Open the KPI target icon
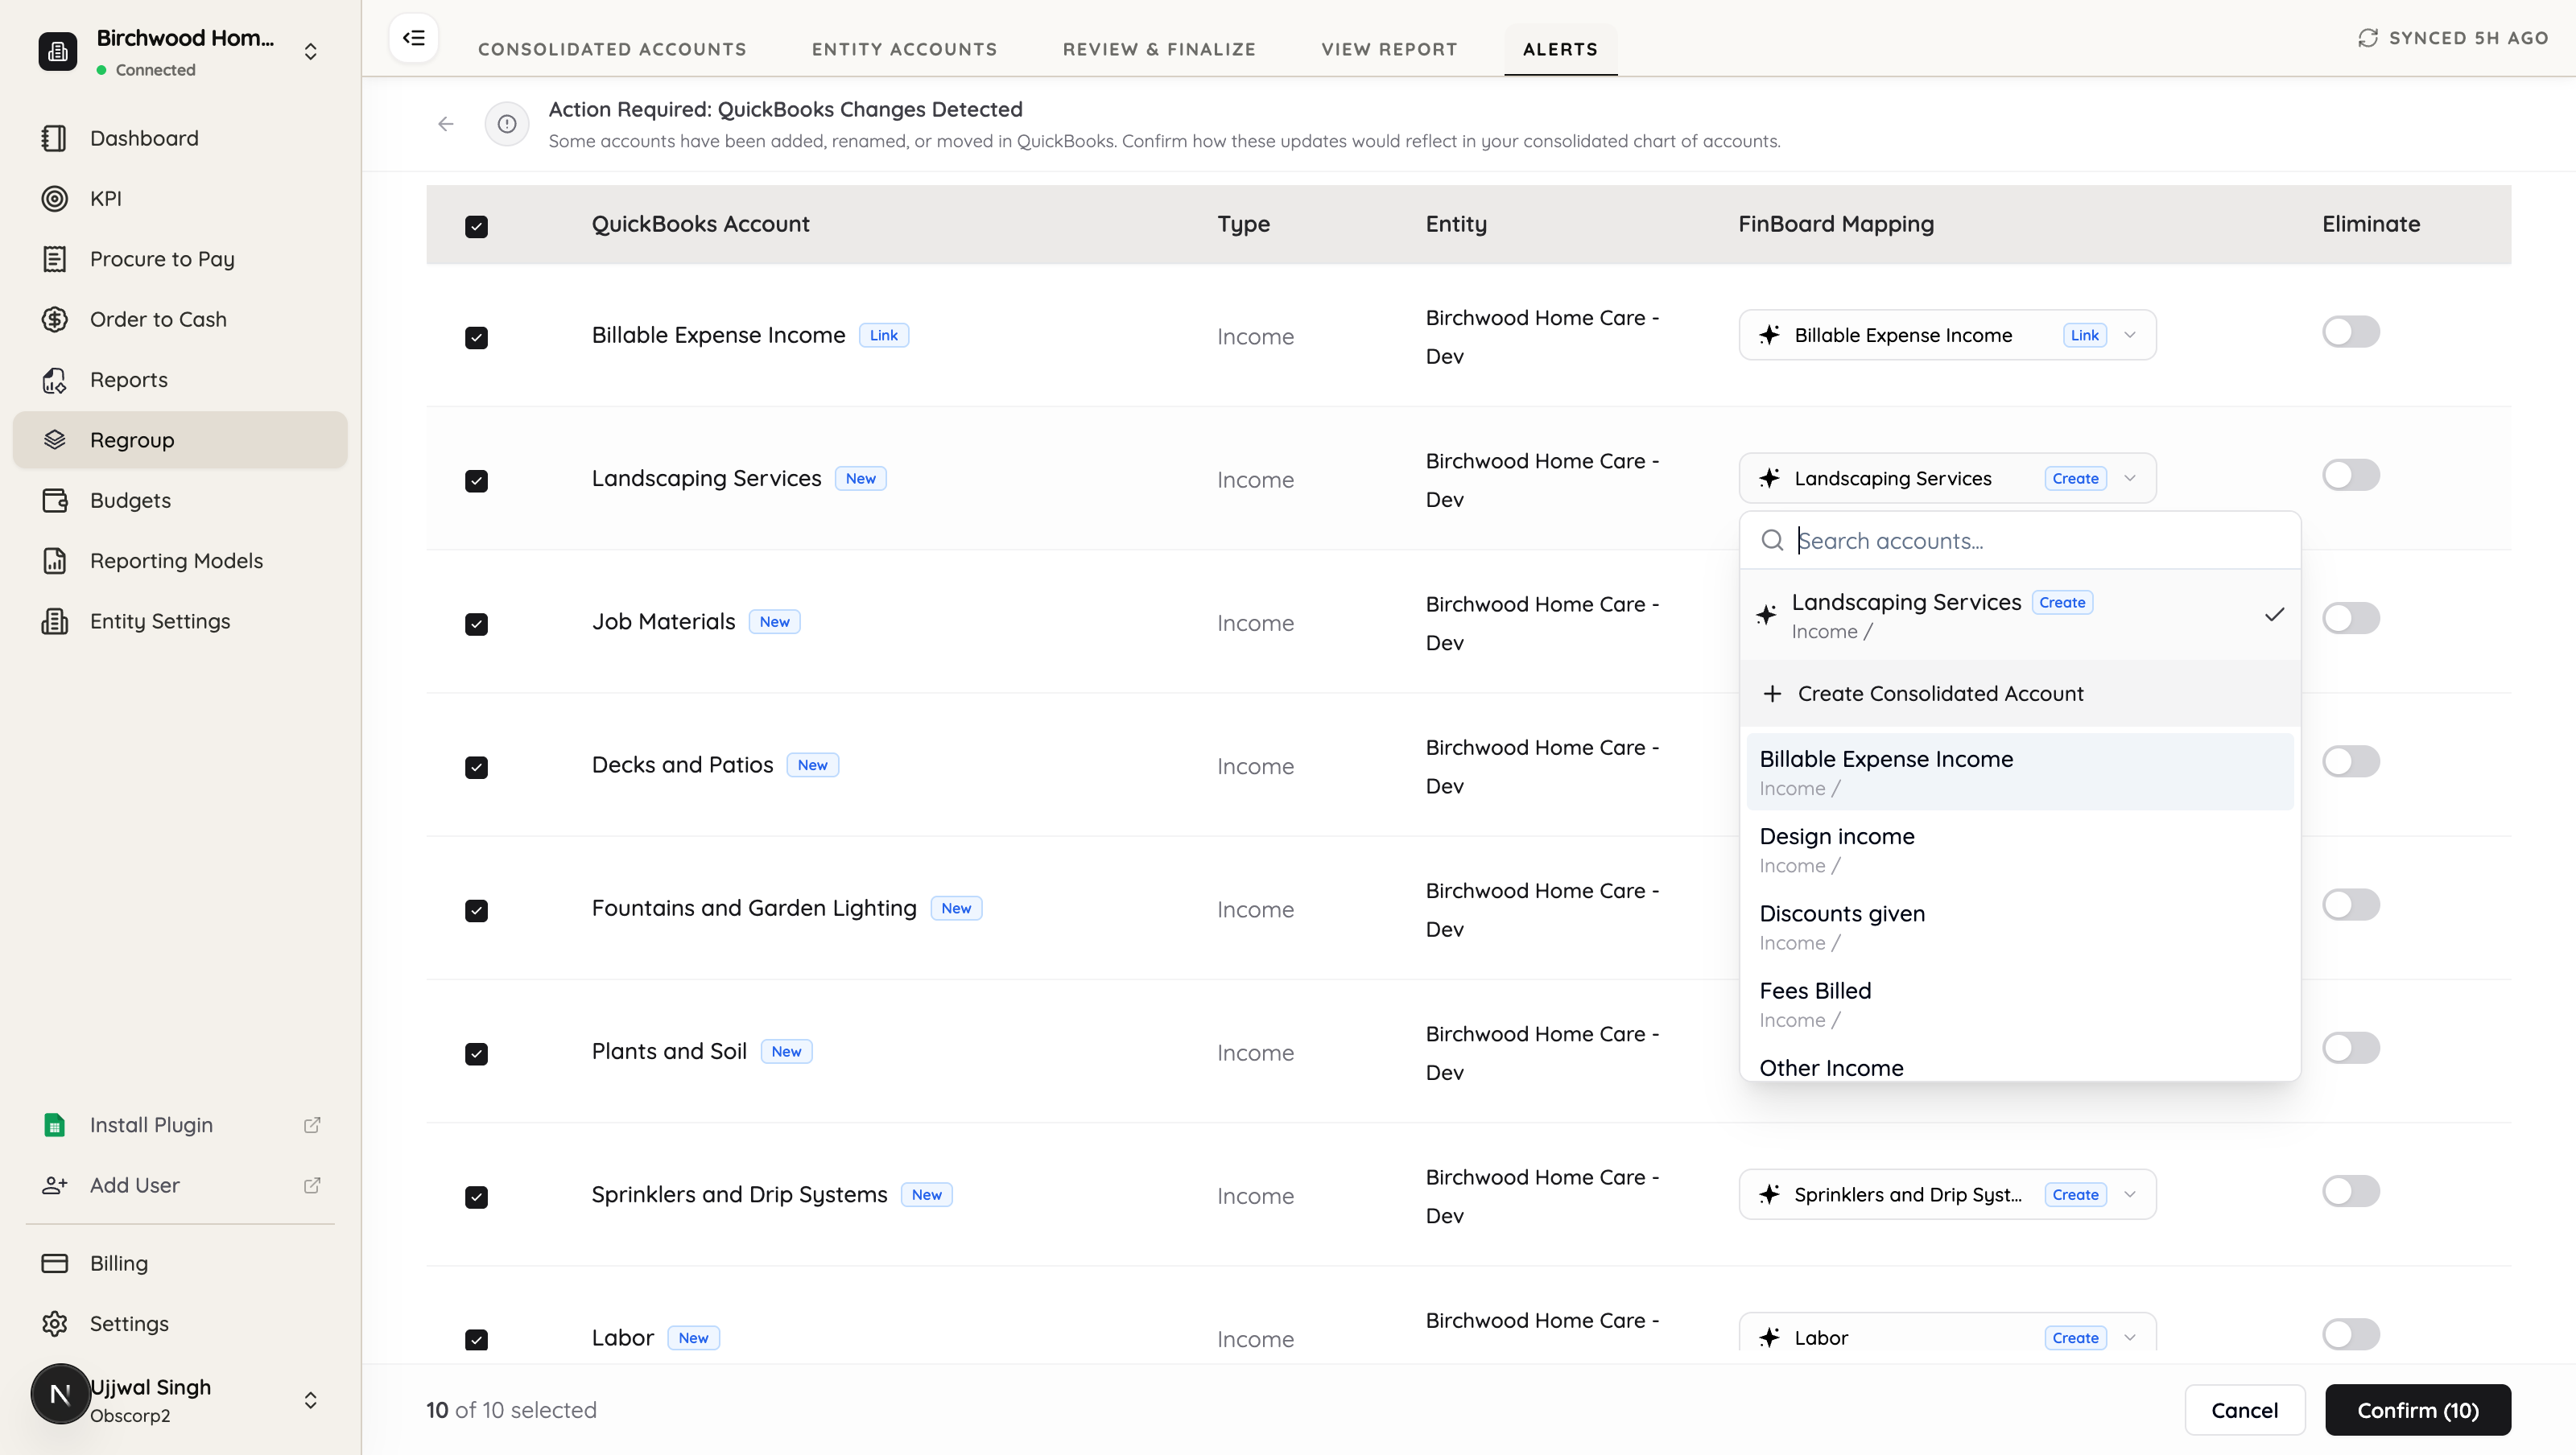This screenshot has height=1455, width=2576. pyautogui.click(x=54, y=198)
